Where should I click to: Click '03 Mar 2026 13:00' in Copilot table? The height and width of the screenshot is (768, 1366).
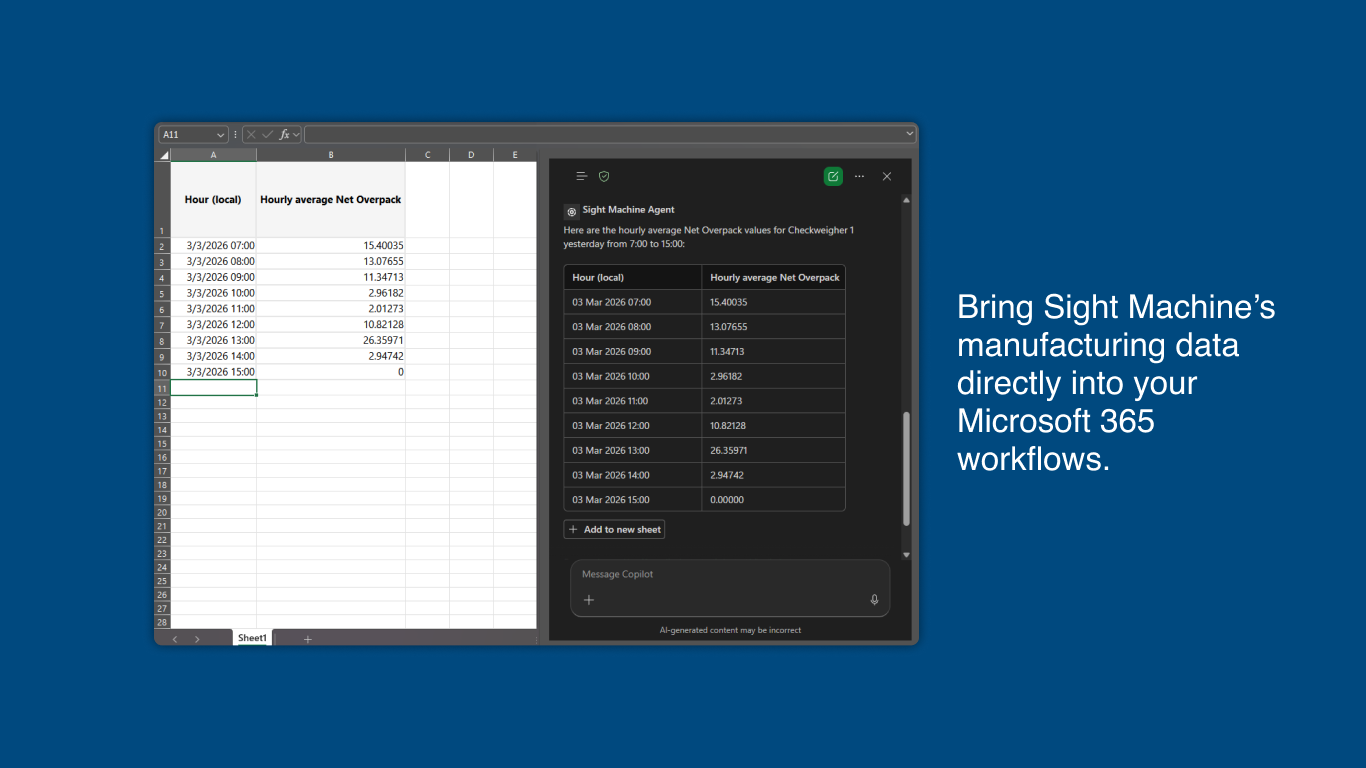(x=611, y=450)
